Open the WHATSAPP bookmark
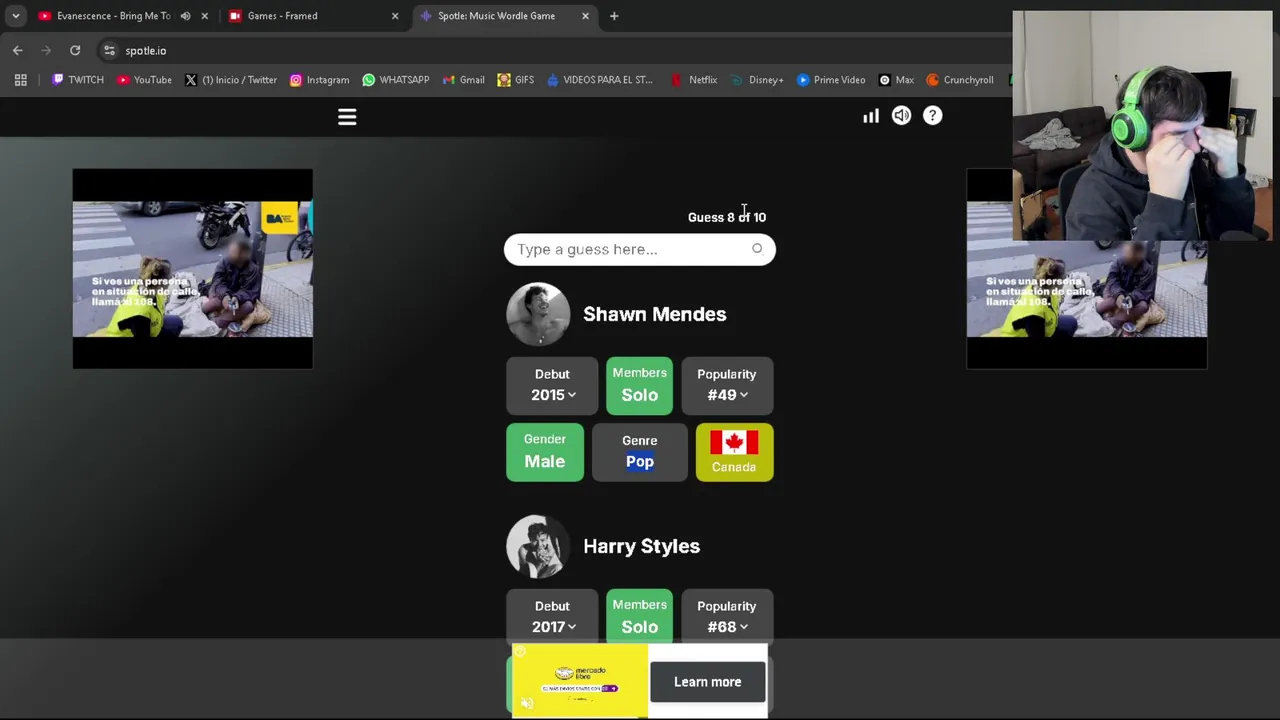The image size is (1280, 720). [395, 80]
